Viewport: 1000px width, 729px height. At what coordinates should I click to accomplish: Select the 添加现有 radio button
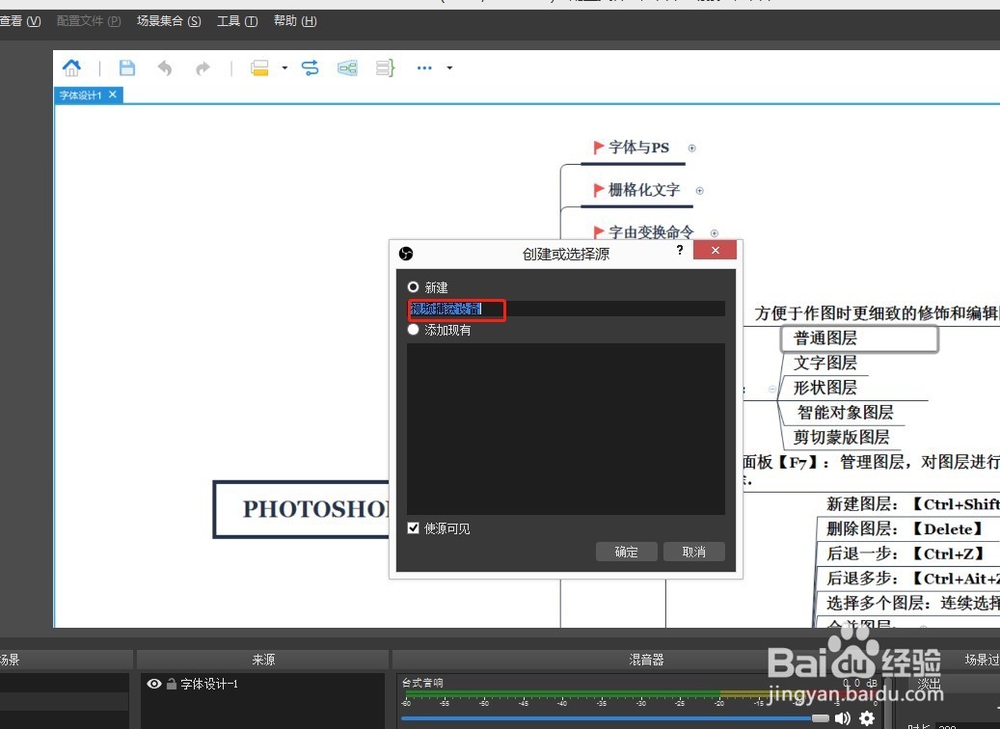(413, 329)
